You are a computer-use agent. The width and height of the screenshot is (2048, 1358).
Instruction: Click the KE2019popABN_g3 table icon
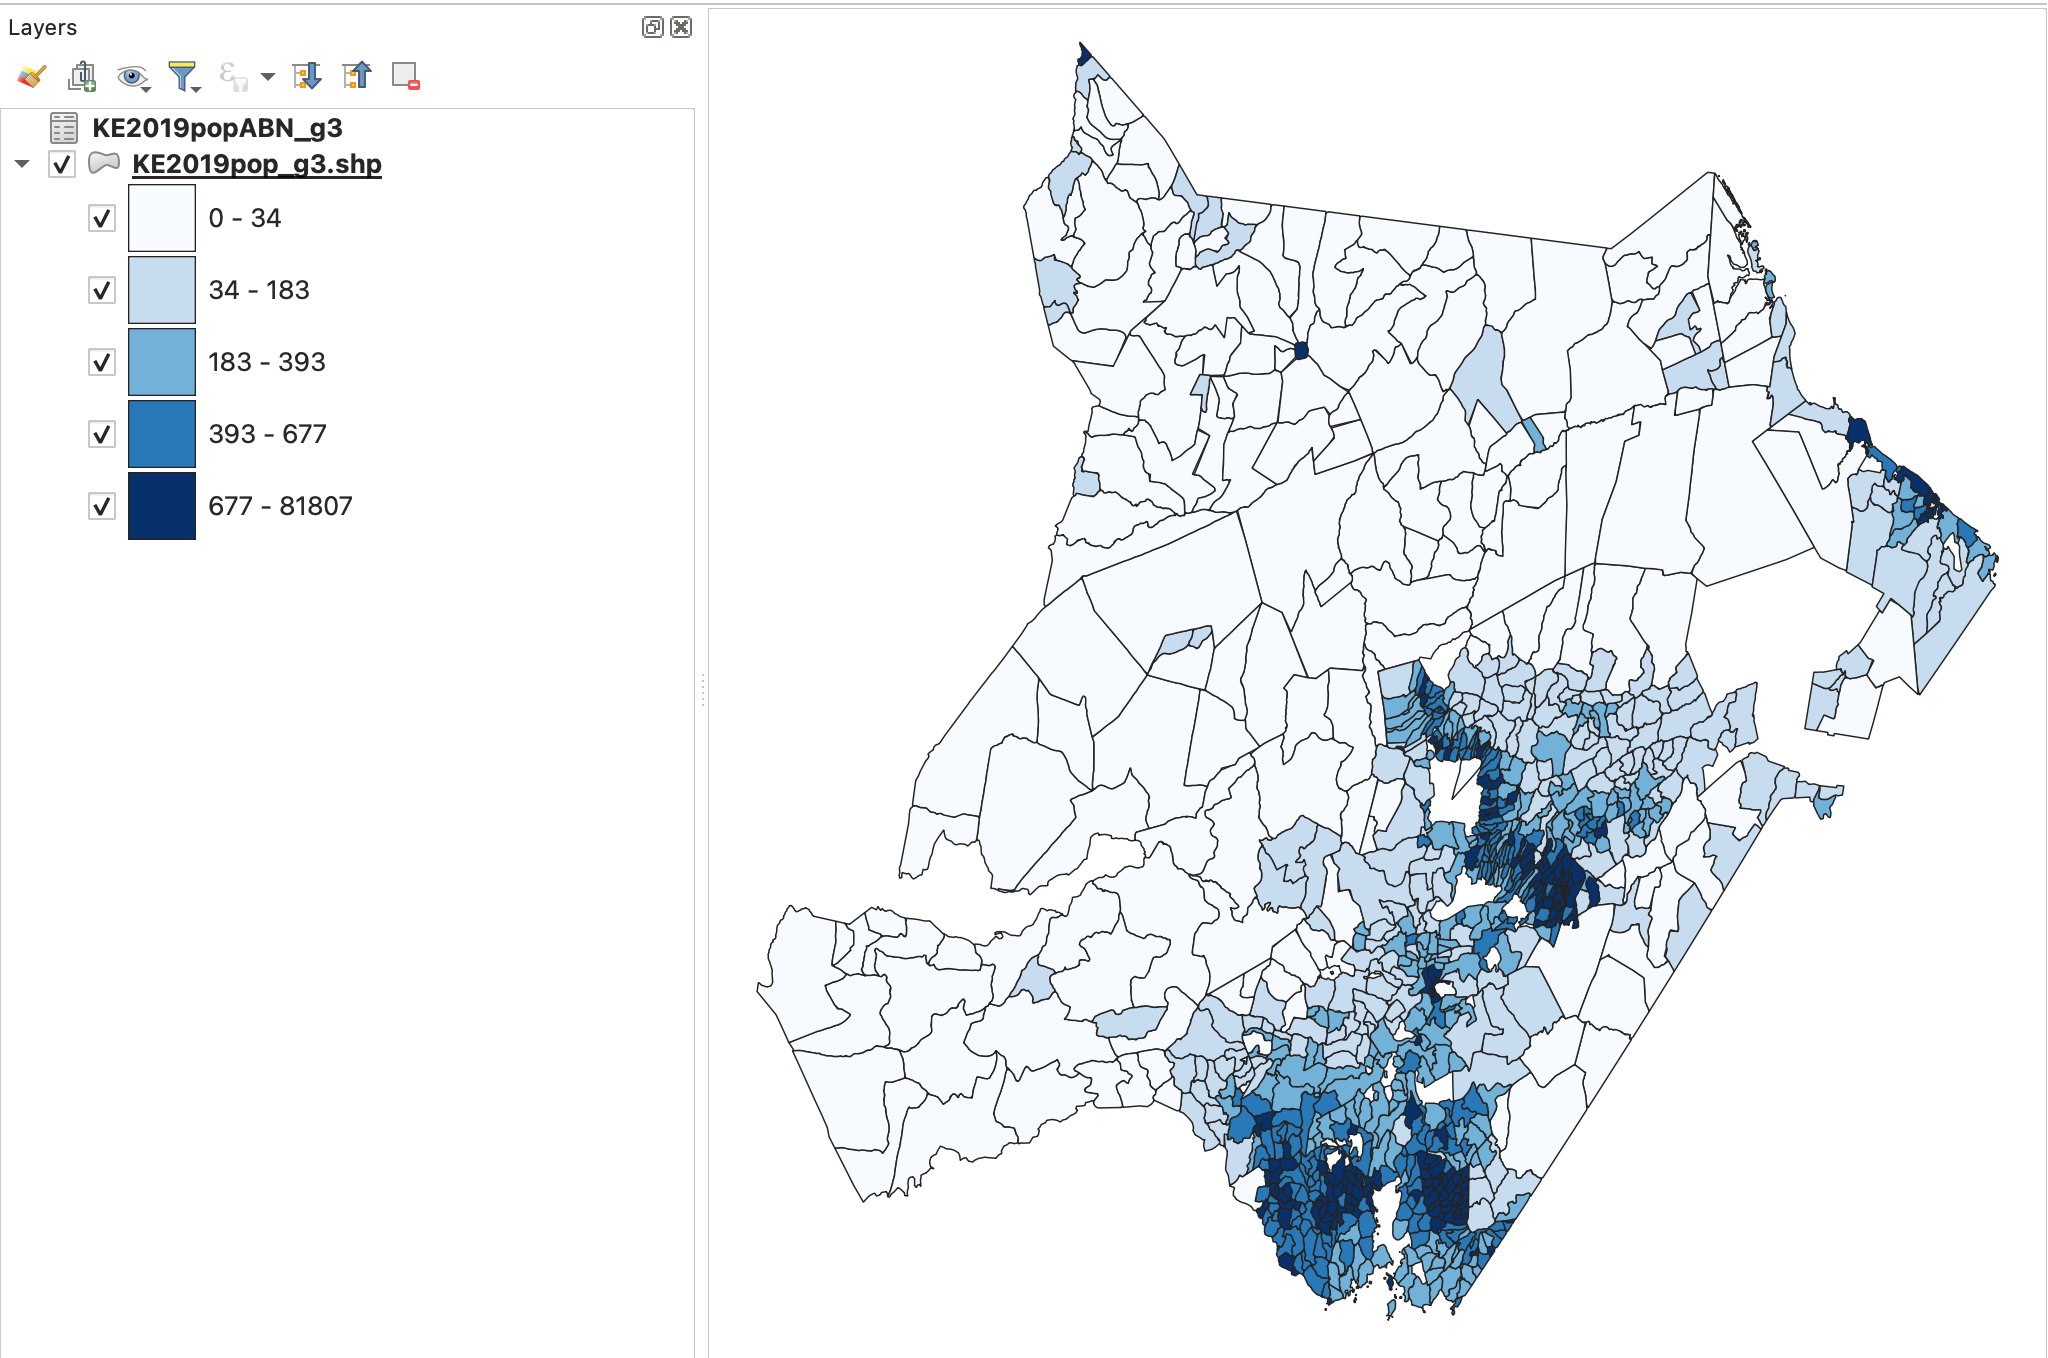(x=64, y=128)
